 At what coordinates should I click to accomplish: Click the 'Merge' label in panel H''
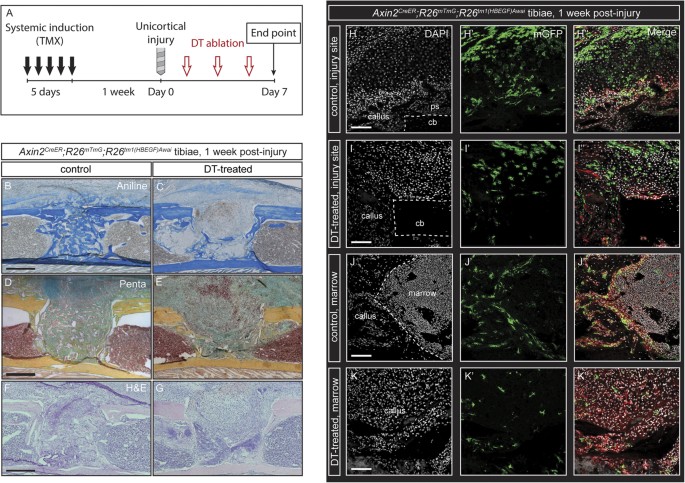662,32
